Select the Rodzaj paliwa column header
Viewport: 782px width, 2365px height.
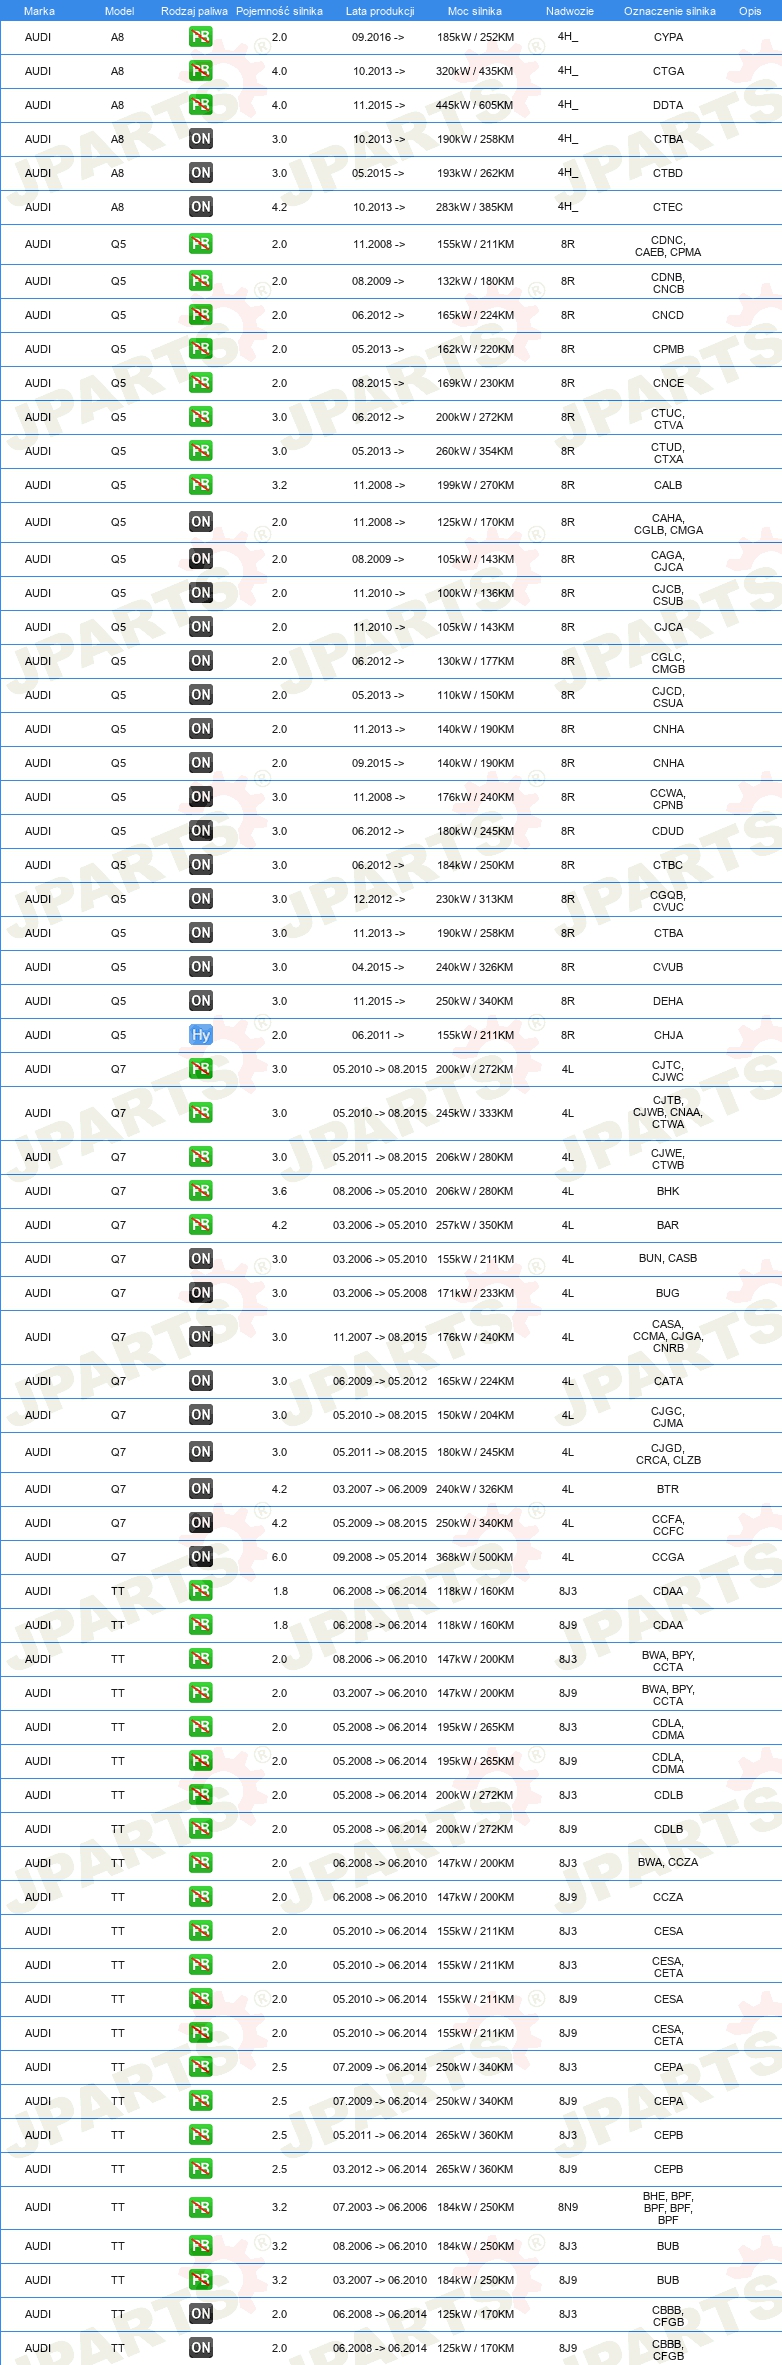point(194,11)
